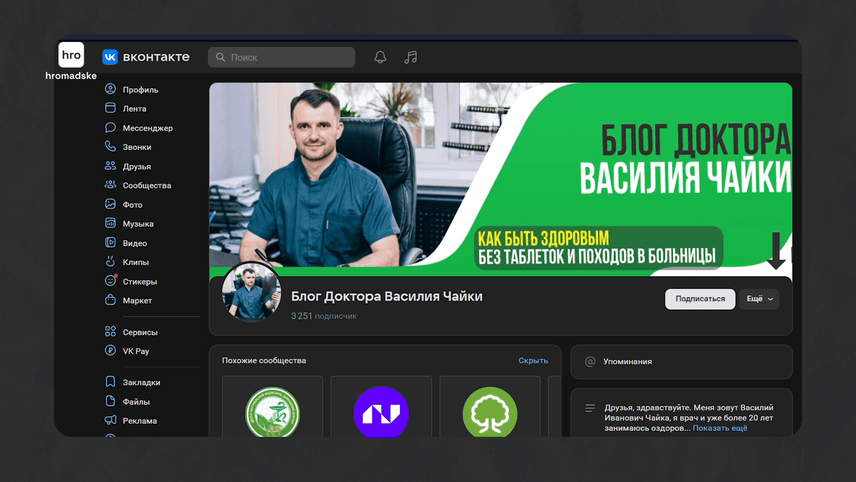
Task: Open the 3 251 подписчик followers link
Action: coord(323,316)
